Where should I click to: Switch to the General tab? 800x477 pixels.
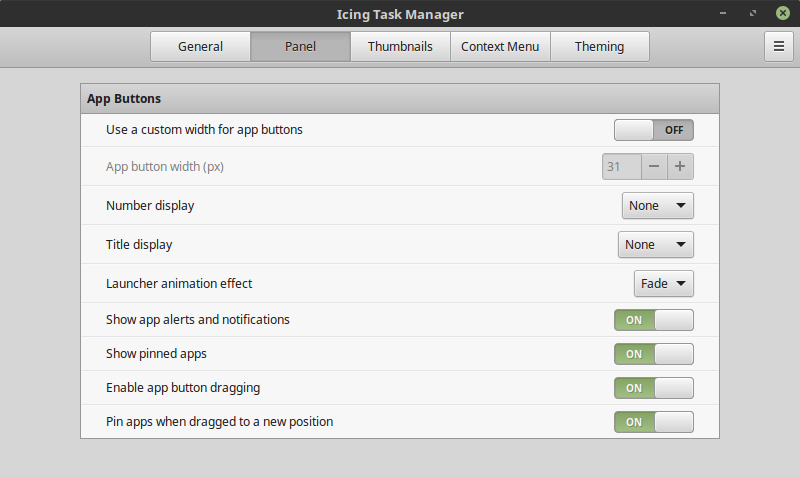pos(200,47)
